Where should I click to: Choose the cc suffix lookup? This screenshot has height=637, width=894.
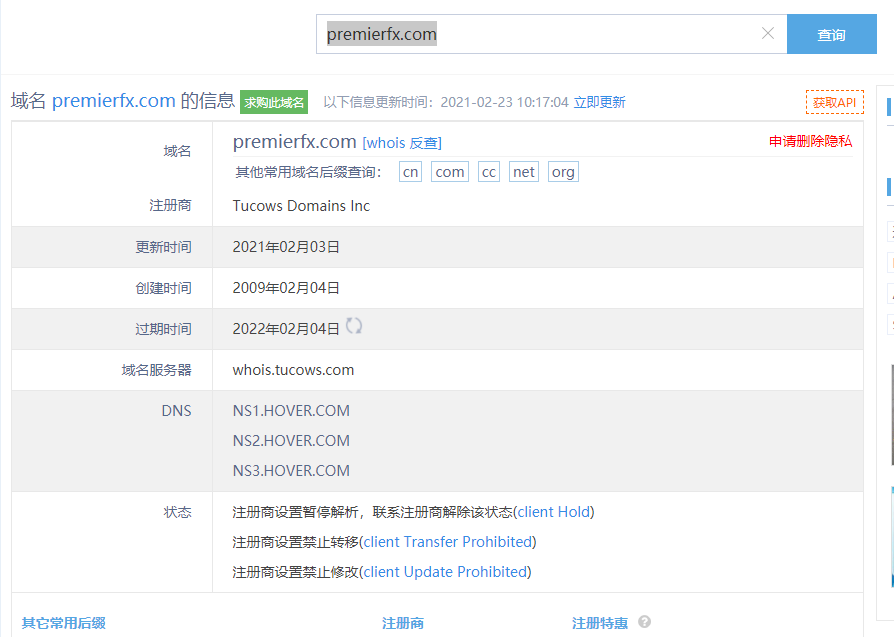click(x=488, y=172)
